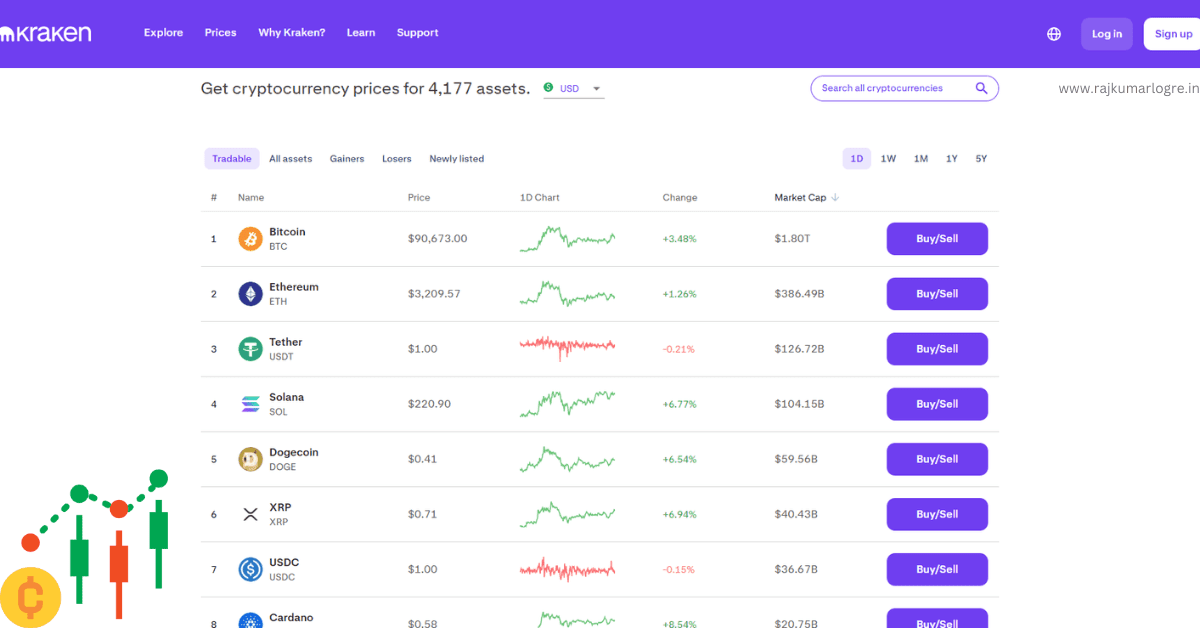Click Buy/Sell for Solana

937,404
